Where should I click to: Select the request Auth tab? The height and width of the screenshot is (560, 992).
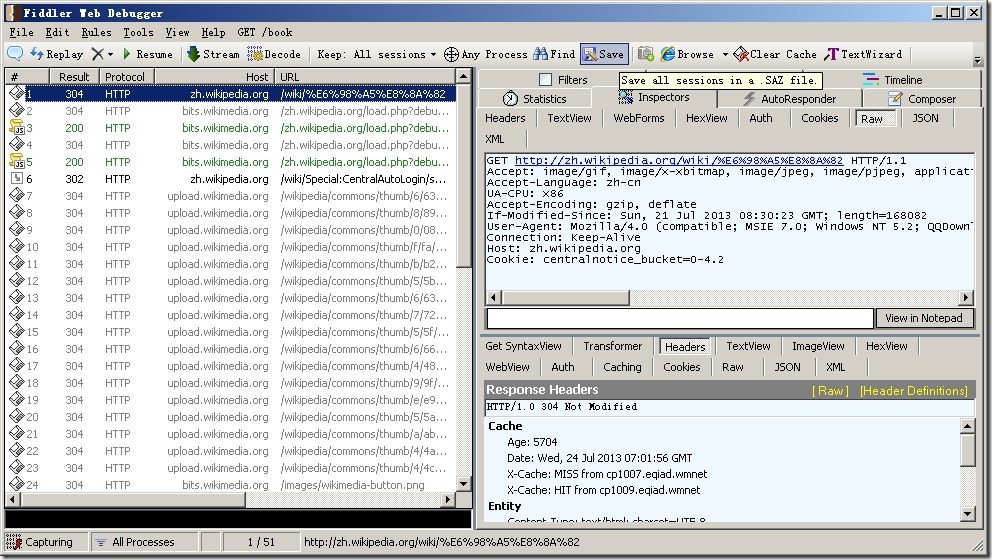(761, 118)
